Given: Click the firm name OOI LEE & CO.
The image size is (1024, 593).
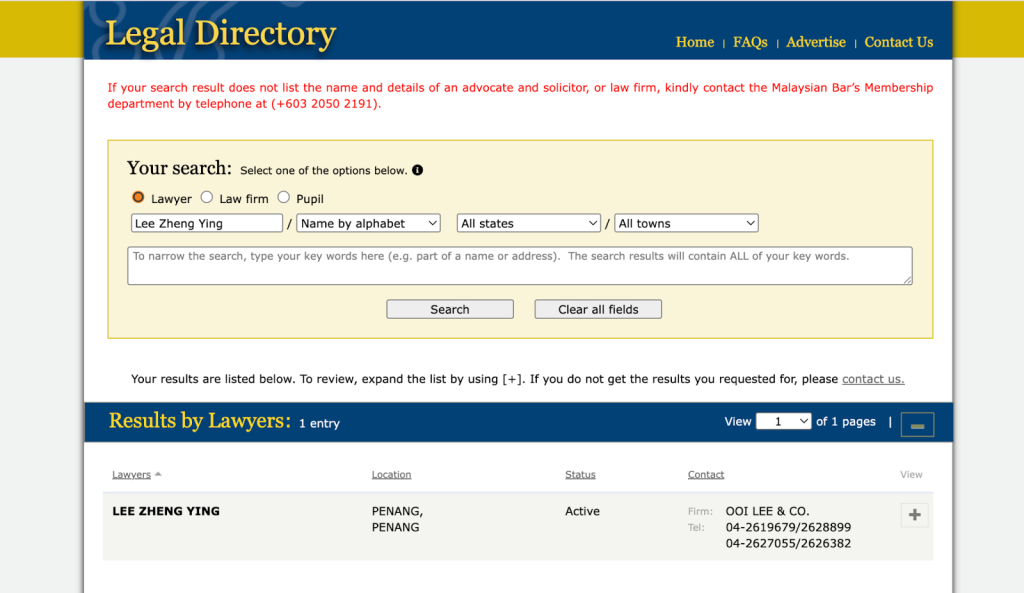Looking at the screenshot, I should pyautogui.click(x=767, y=511).
